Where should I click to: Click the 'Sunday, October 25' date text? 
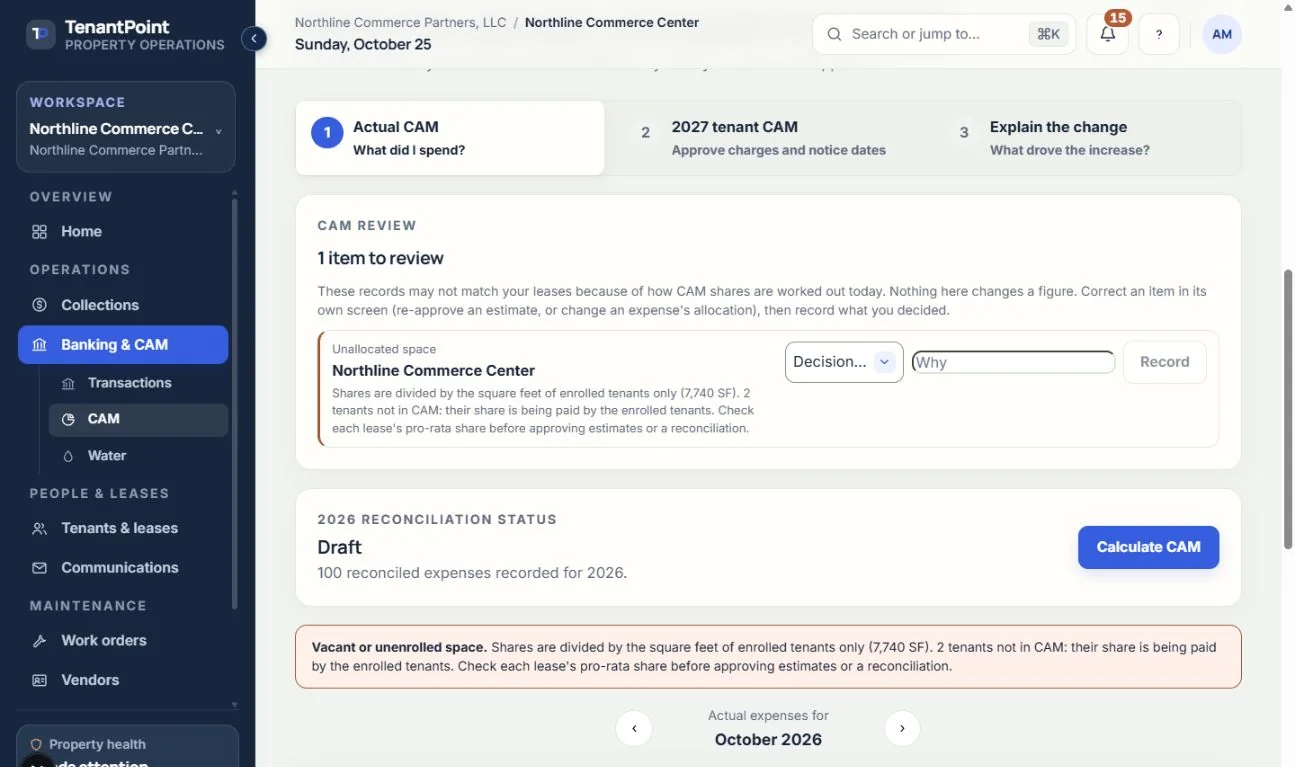[361, 44]
